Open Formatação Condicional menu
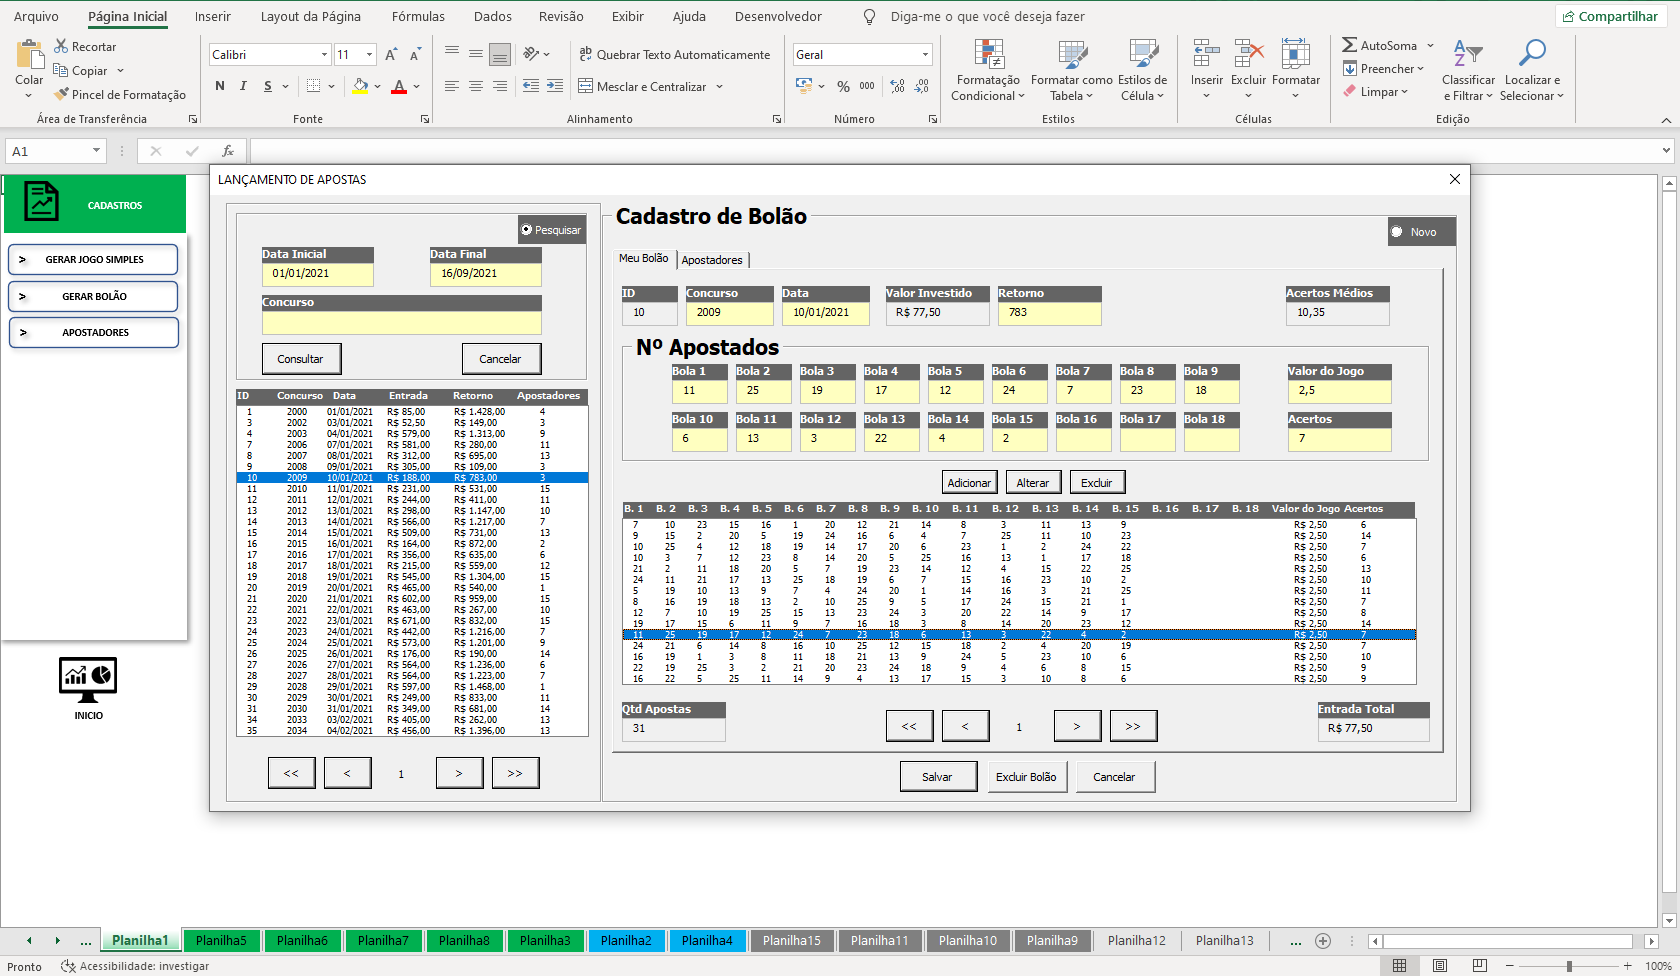Image resolution: width=1680 pixels, height=976 pixels. coord(987,70)
